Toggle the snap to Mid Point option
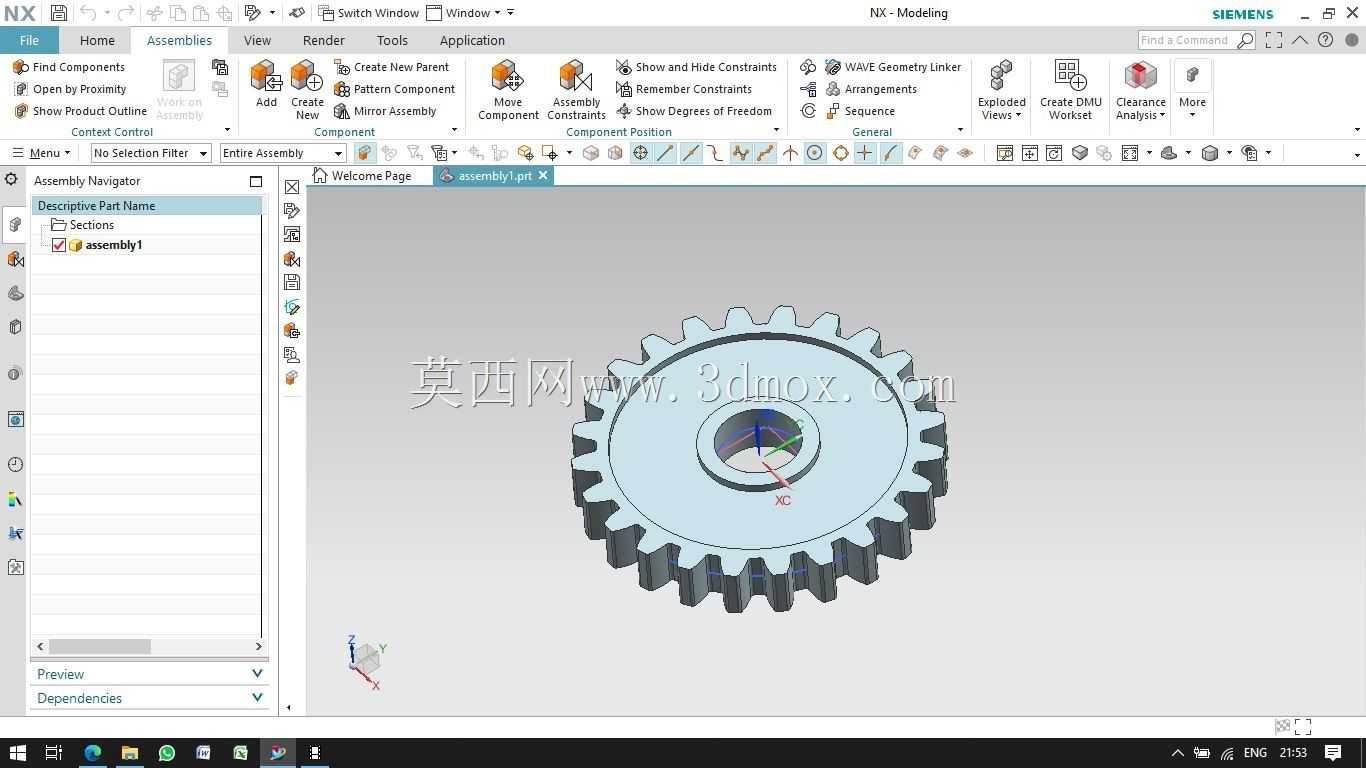 tap(691, 153)
